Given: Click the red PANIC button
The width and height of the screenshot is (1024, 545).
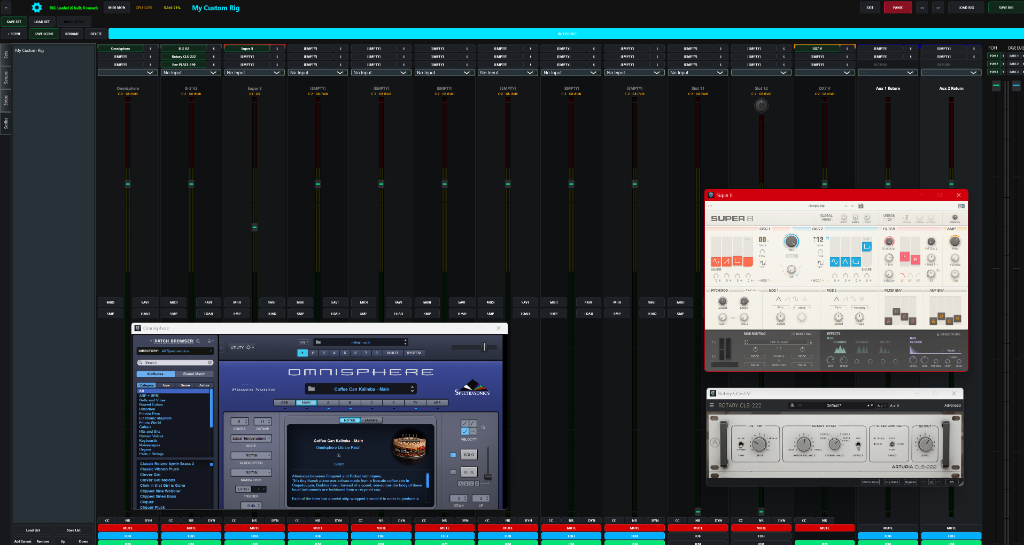Looking at the screenshot, I should (898, 7).
